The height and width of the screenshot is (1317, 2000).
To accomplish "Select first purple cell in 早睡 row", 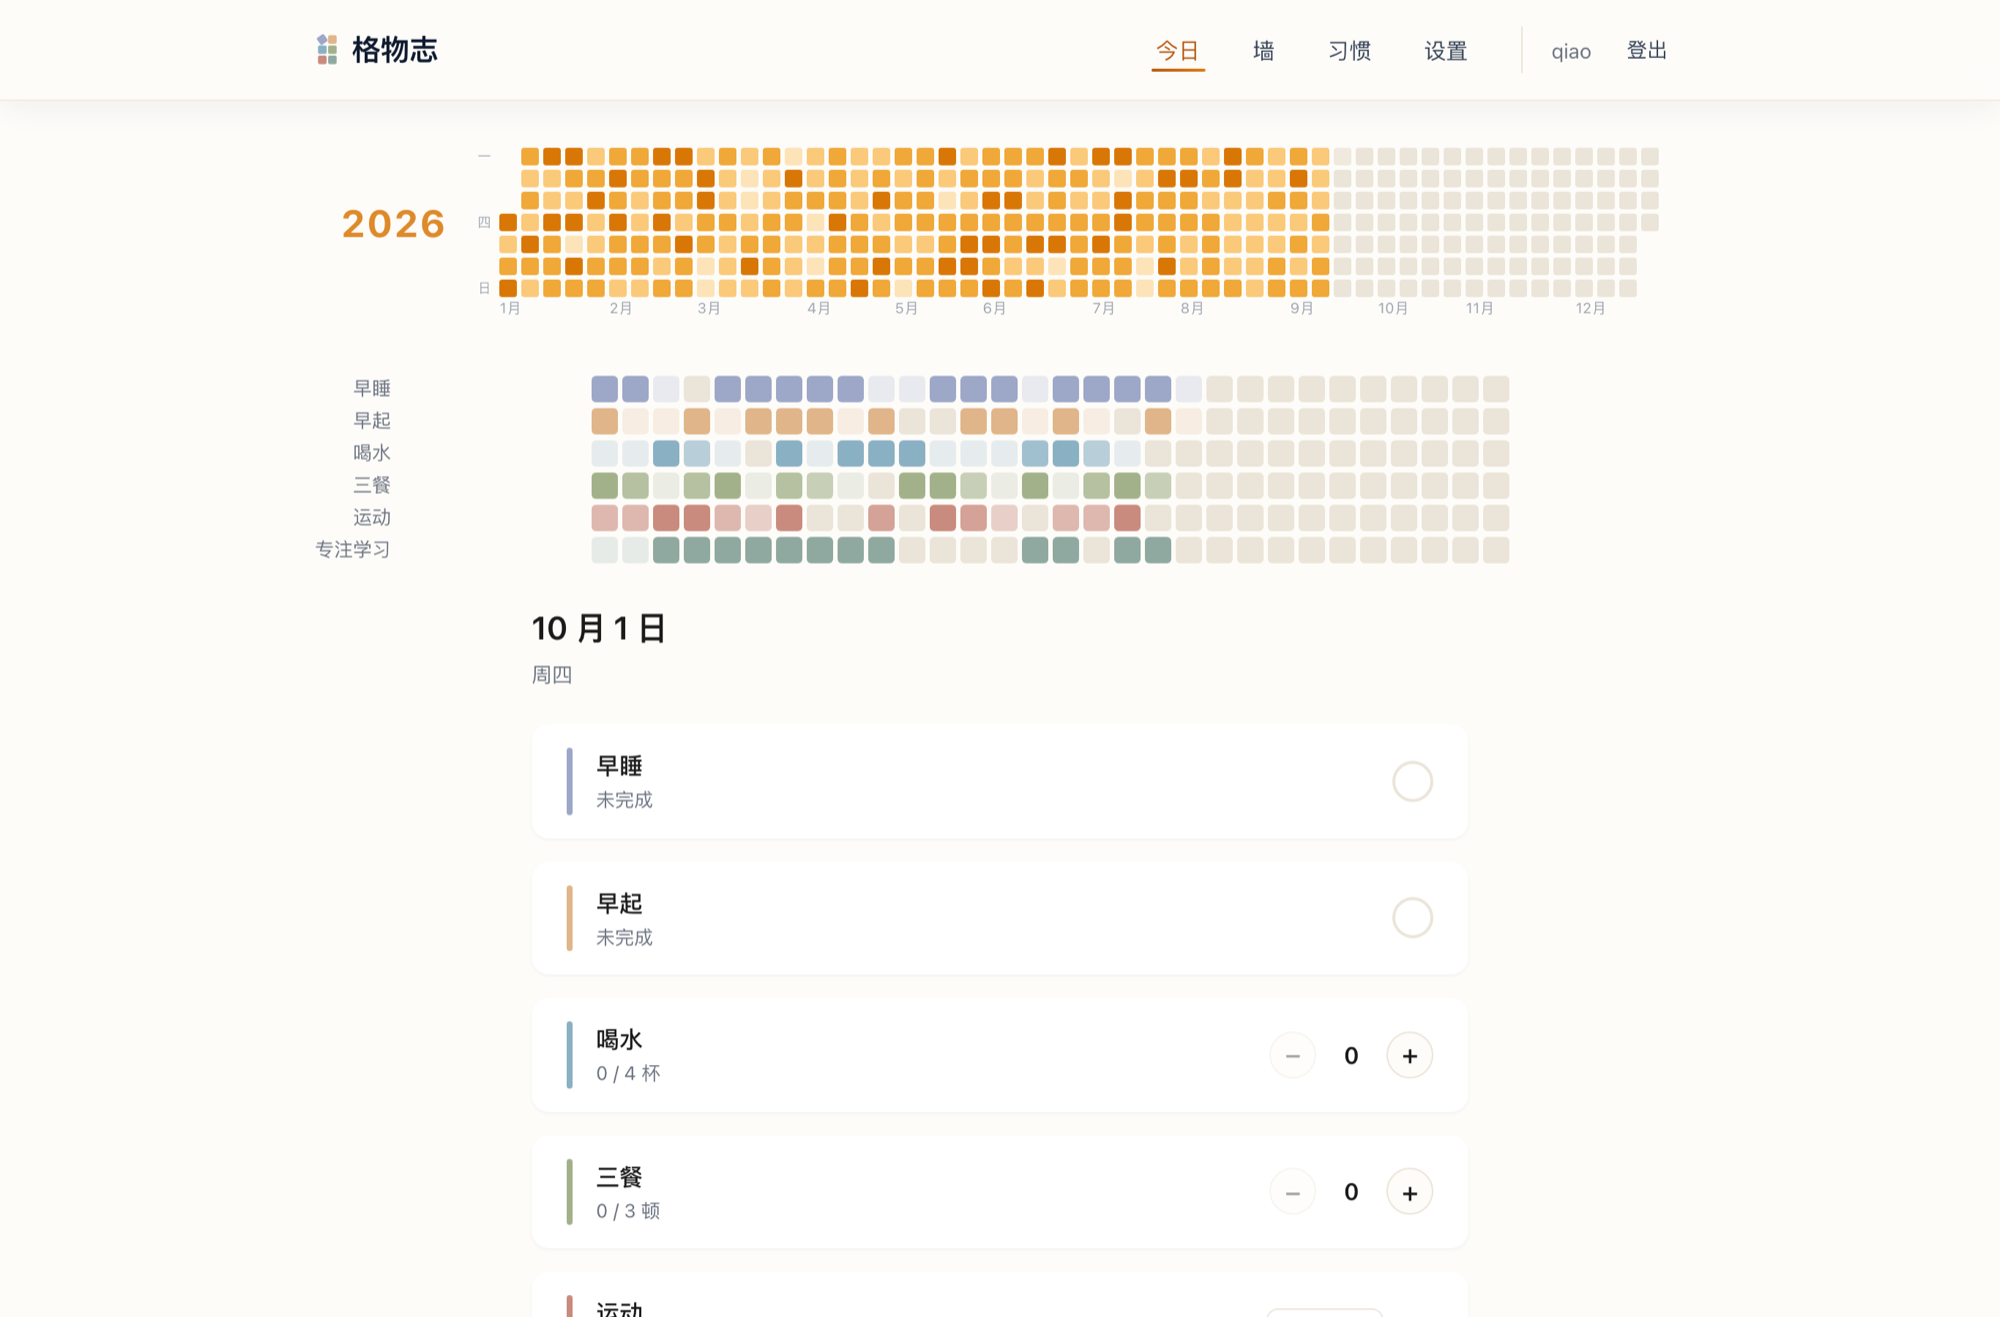I will point(604,388).
